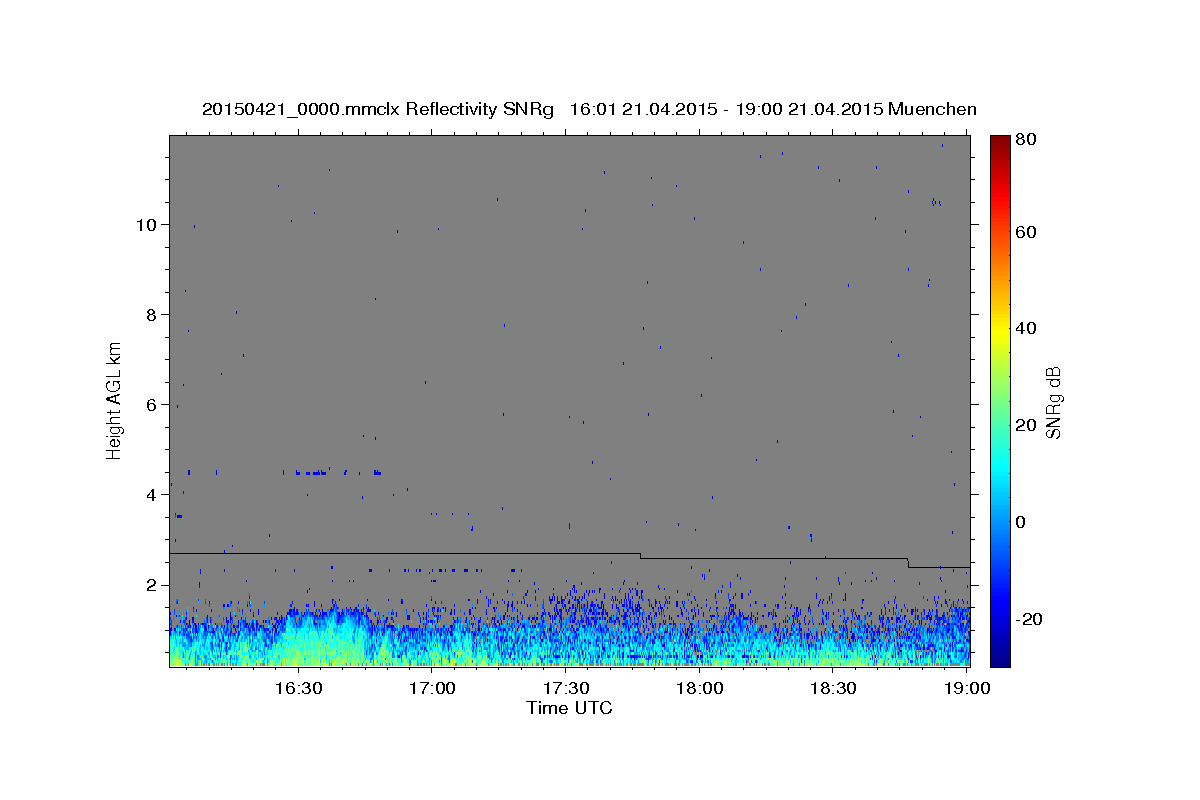This screenshot has width=1200, height=800.
Task: Click the colorbar value 60
Action: click(x=1026, y=232)
